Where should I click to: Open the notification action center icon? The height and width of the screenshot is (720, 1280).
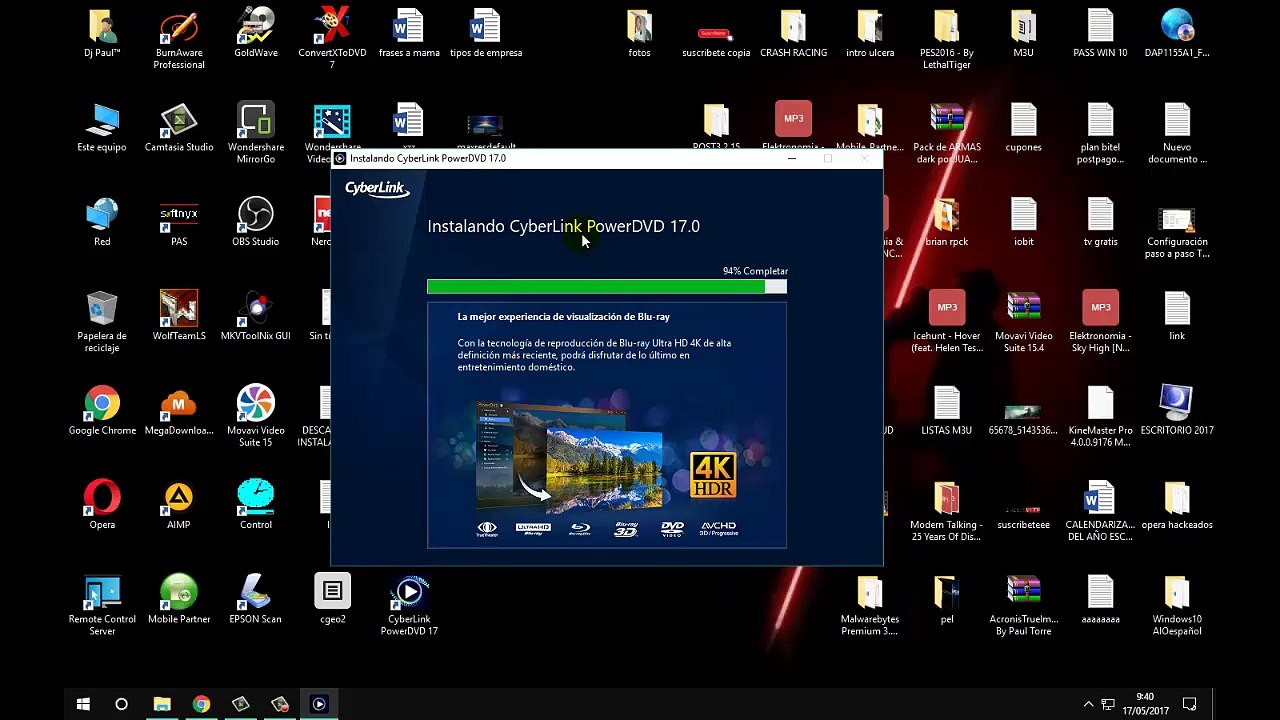pyautogui.click(x=1190, y=704)
